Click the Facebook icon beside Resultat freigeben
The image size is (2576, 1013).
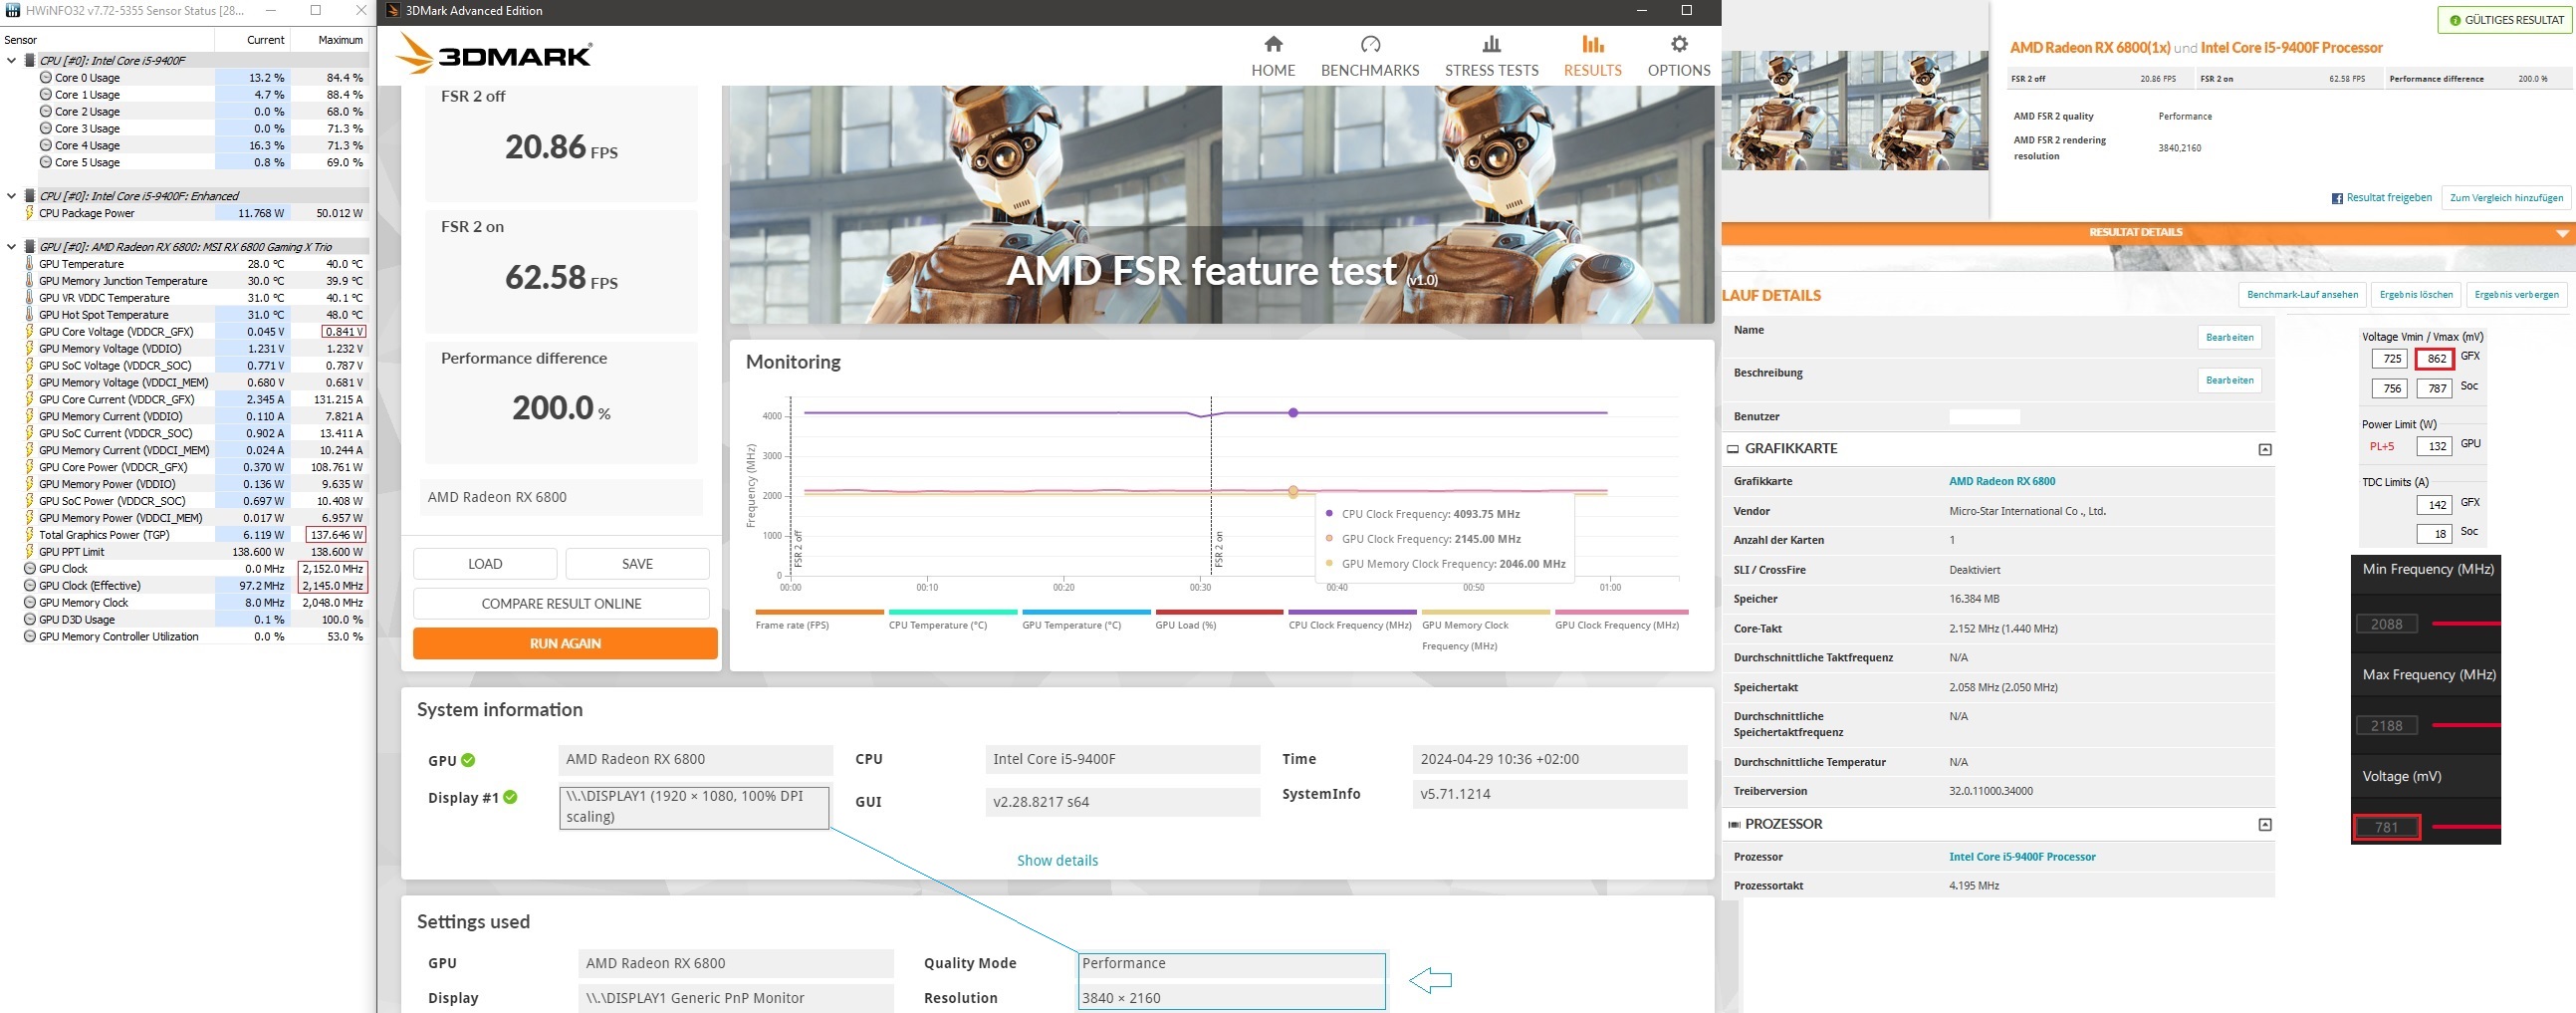coord(2337,198)
